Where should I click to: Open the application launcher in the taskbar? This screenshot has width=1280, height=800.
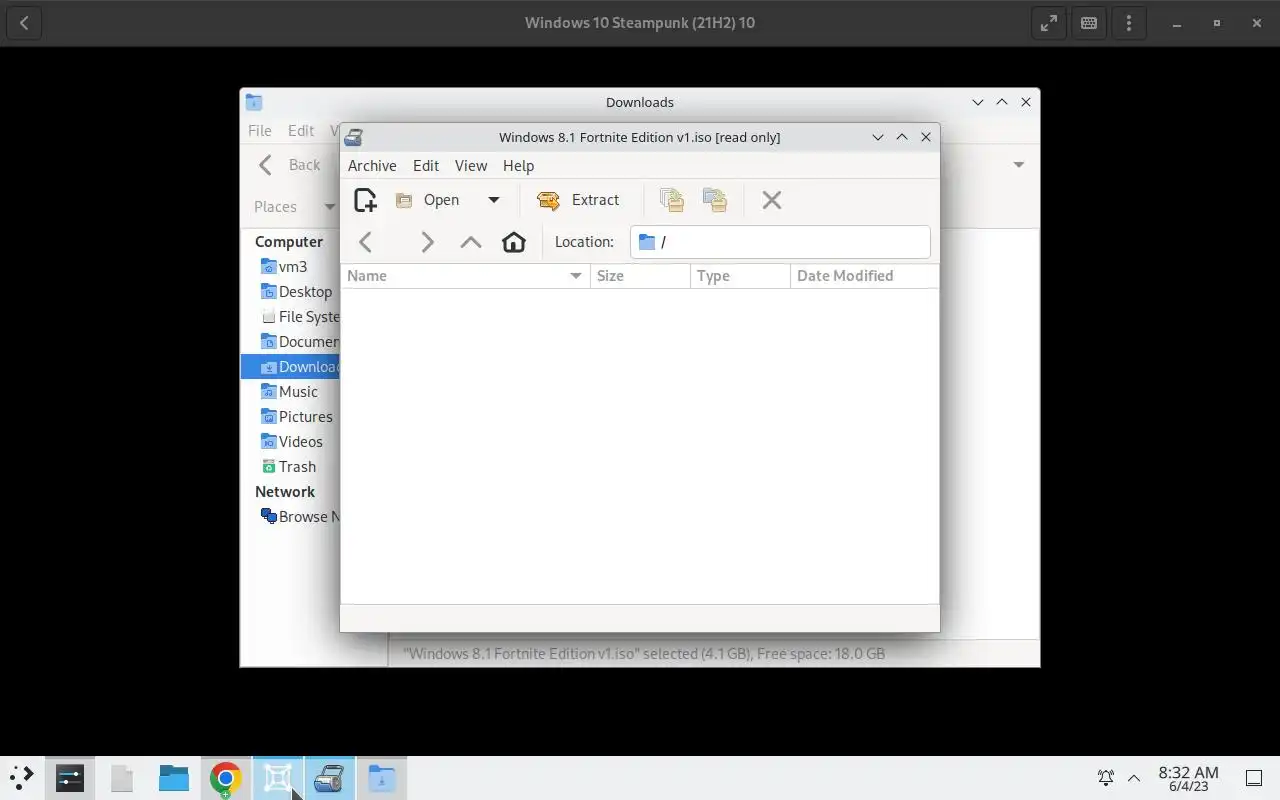21,778
